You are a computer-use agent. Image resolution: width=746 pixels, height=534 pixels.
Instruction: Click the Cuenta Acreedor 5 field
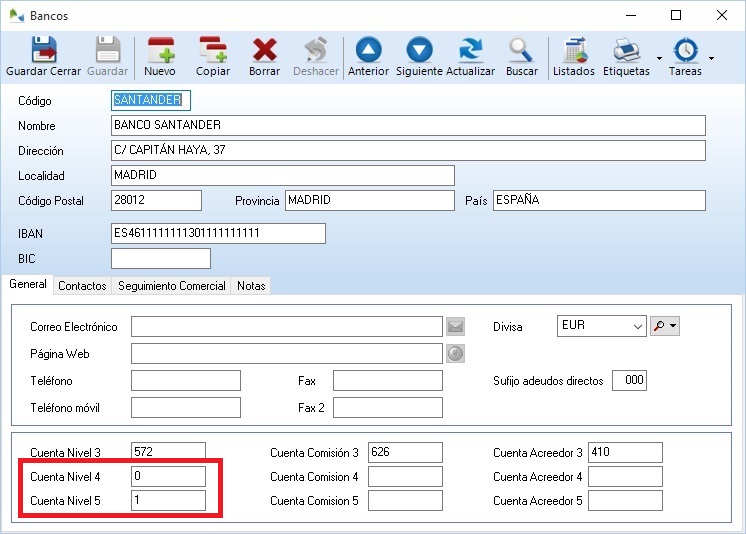click(x=625, y=501)
